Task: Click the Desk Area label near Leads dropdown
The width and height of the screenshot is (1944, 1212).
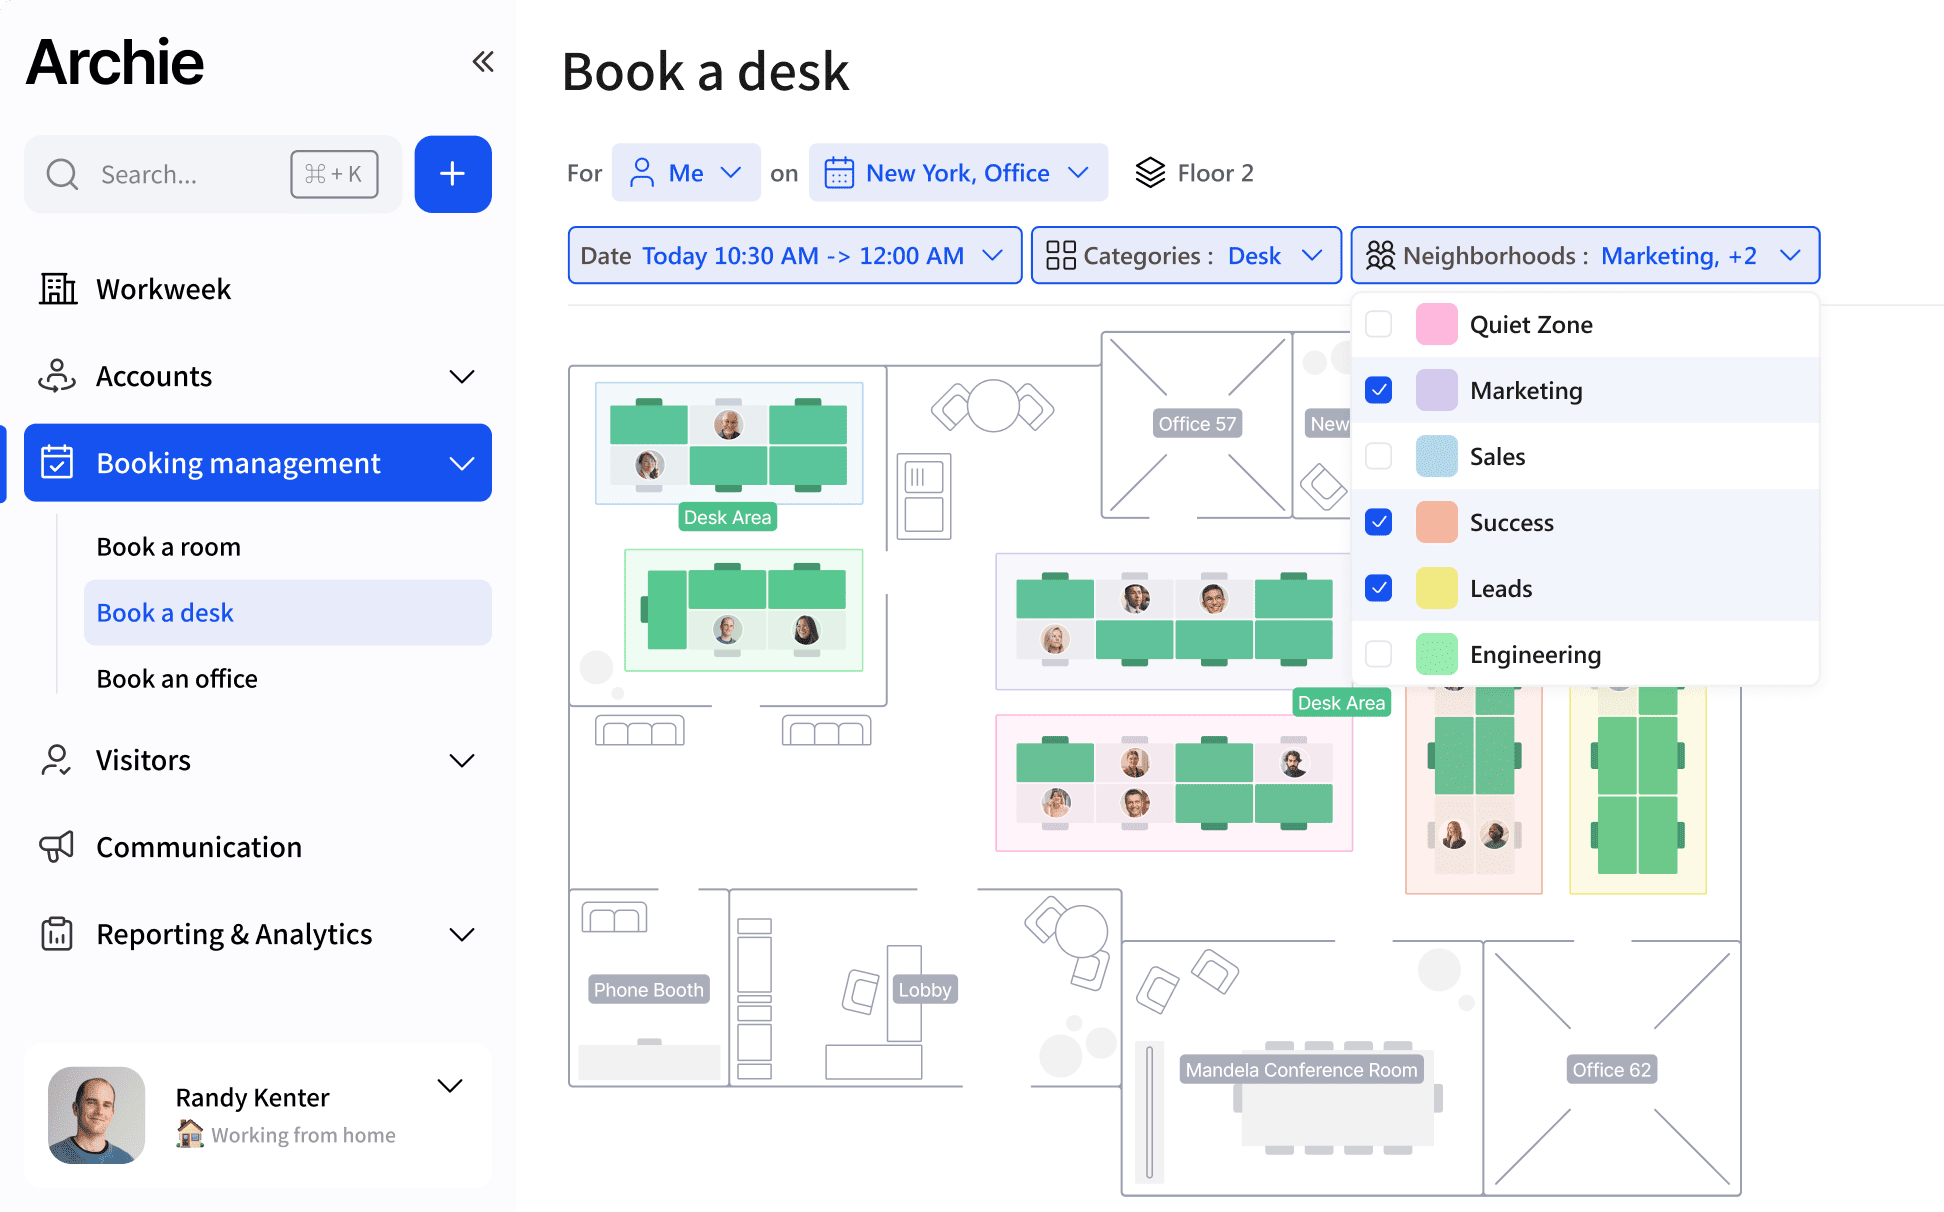Action: [1341, 702]
